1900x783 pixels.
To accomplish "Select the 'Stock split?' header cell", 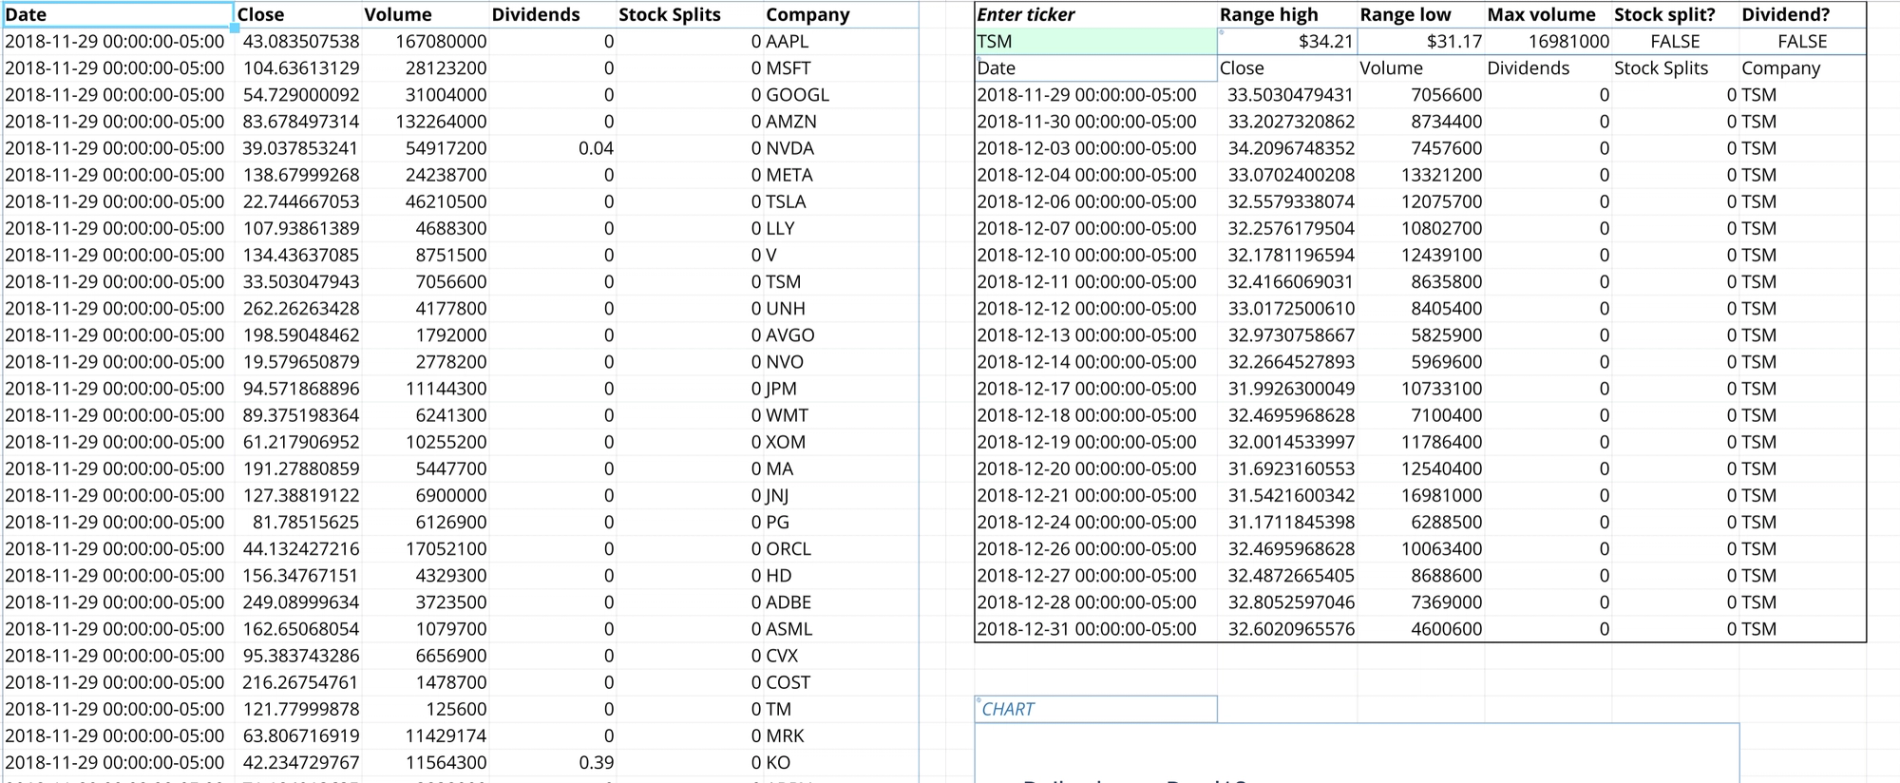I will click(1675, 15).
